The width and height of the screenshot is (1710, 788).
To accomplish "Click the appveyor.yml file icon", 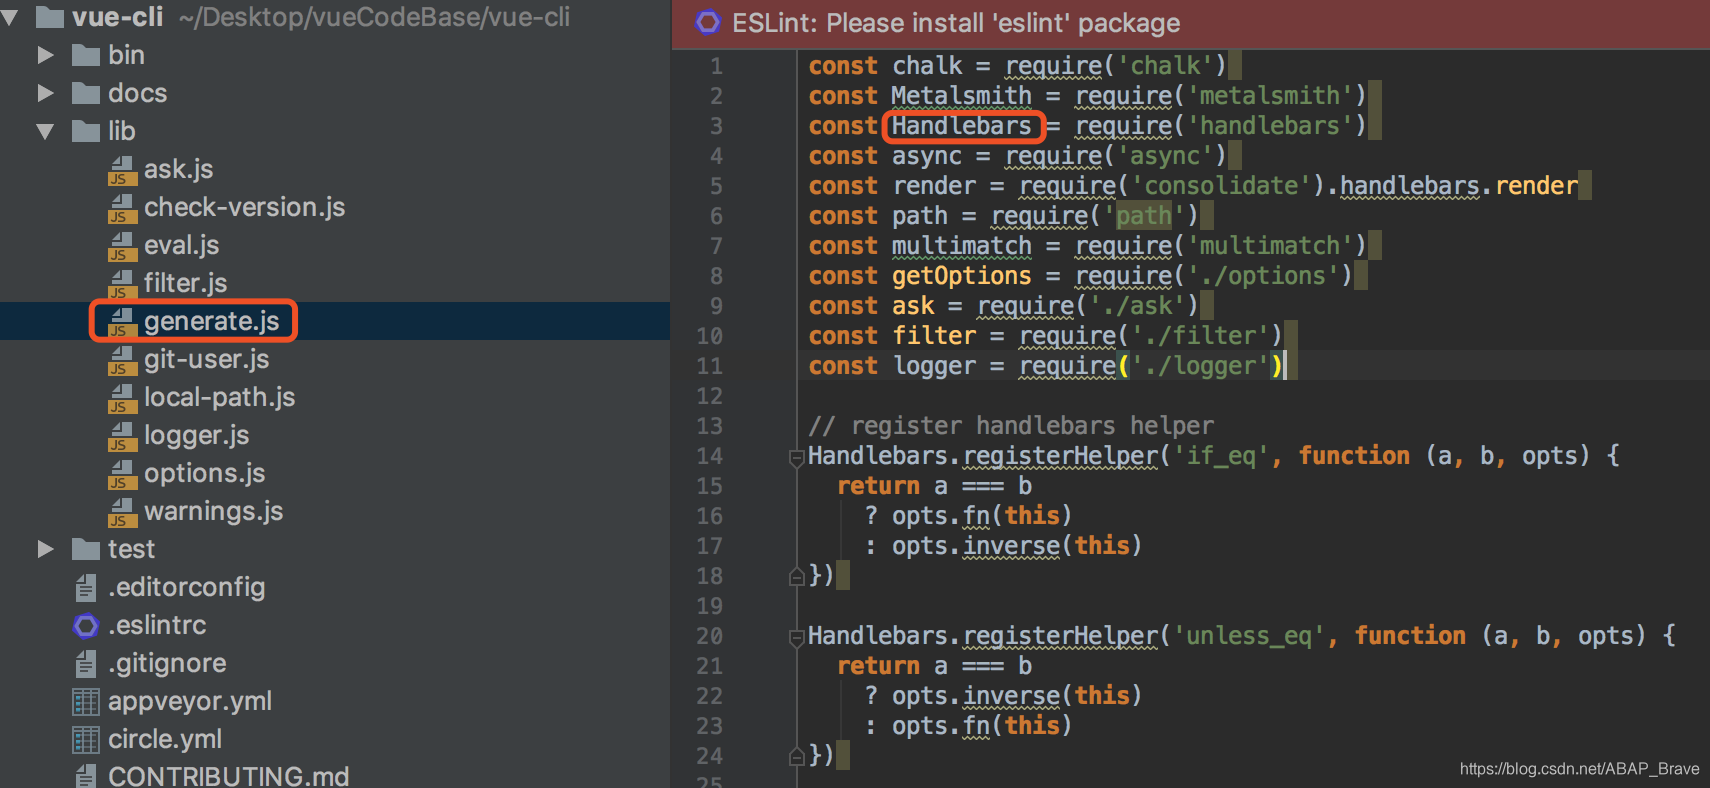I will click(86, 701).
